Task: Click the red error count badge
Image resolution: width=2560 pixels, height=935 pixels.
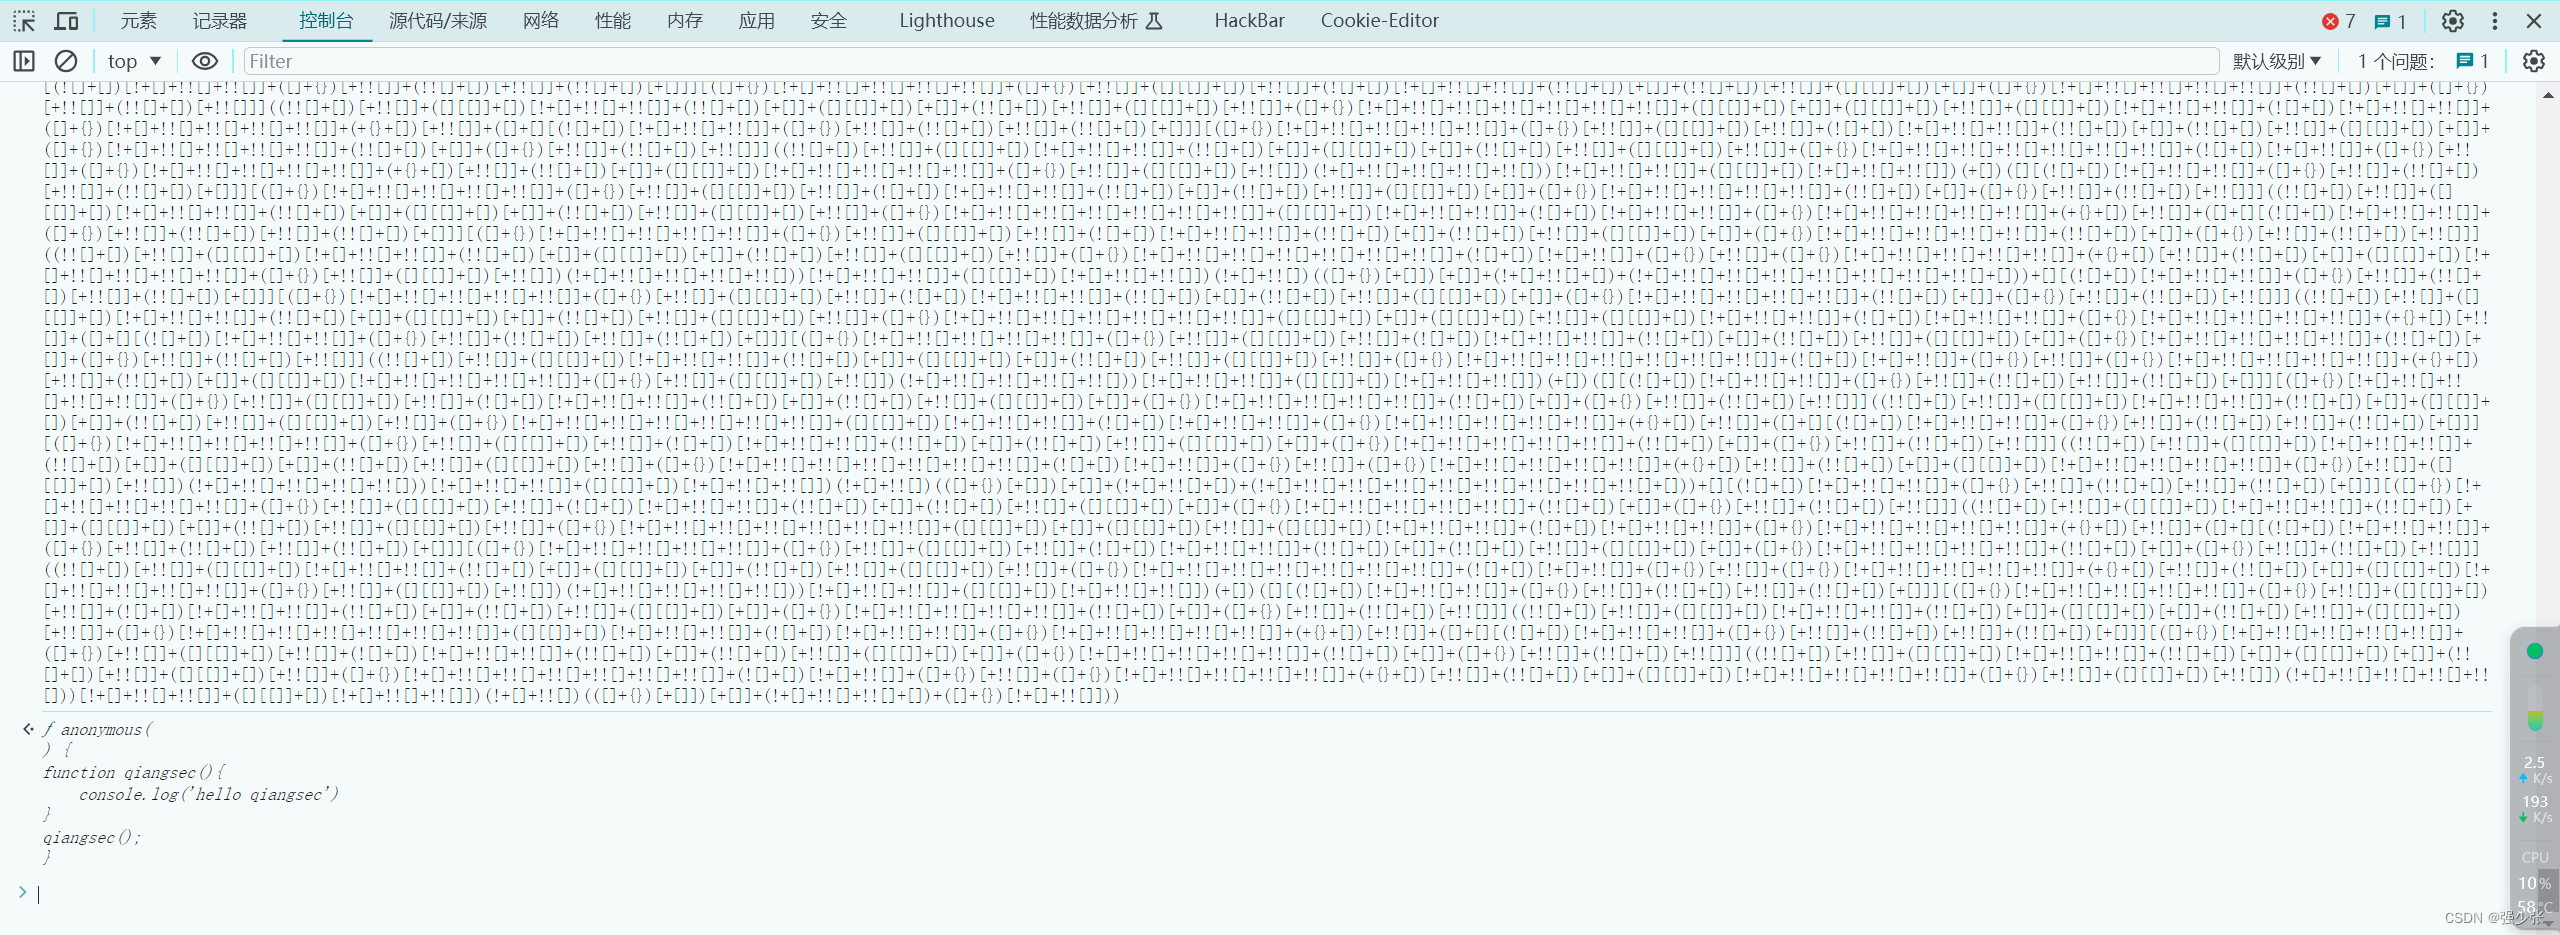Action: pos(2339,21)
